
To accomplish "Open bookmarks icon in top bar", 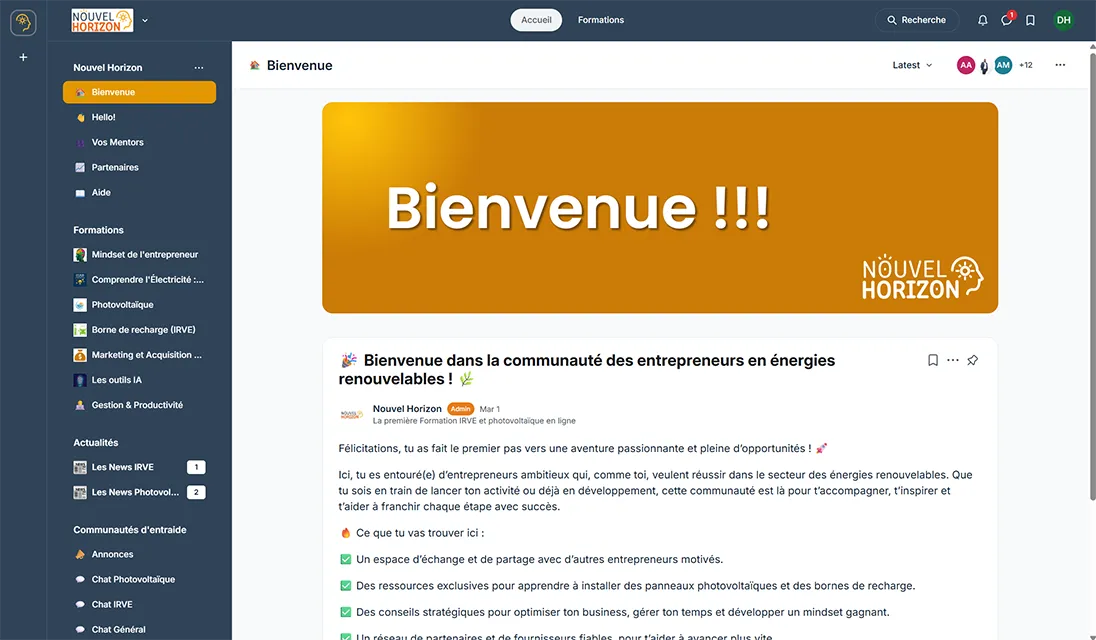I will point(1030,20).
